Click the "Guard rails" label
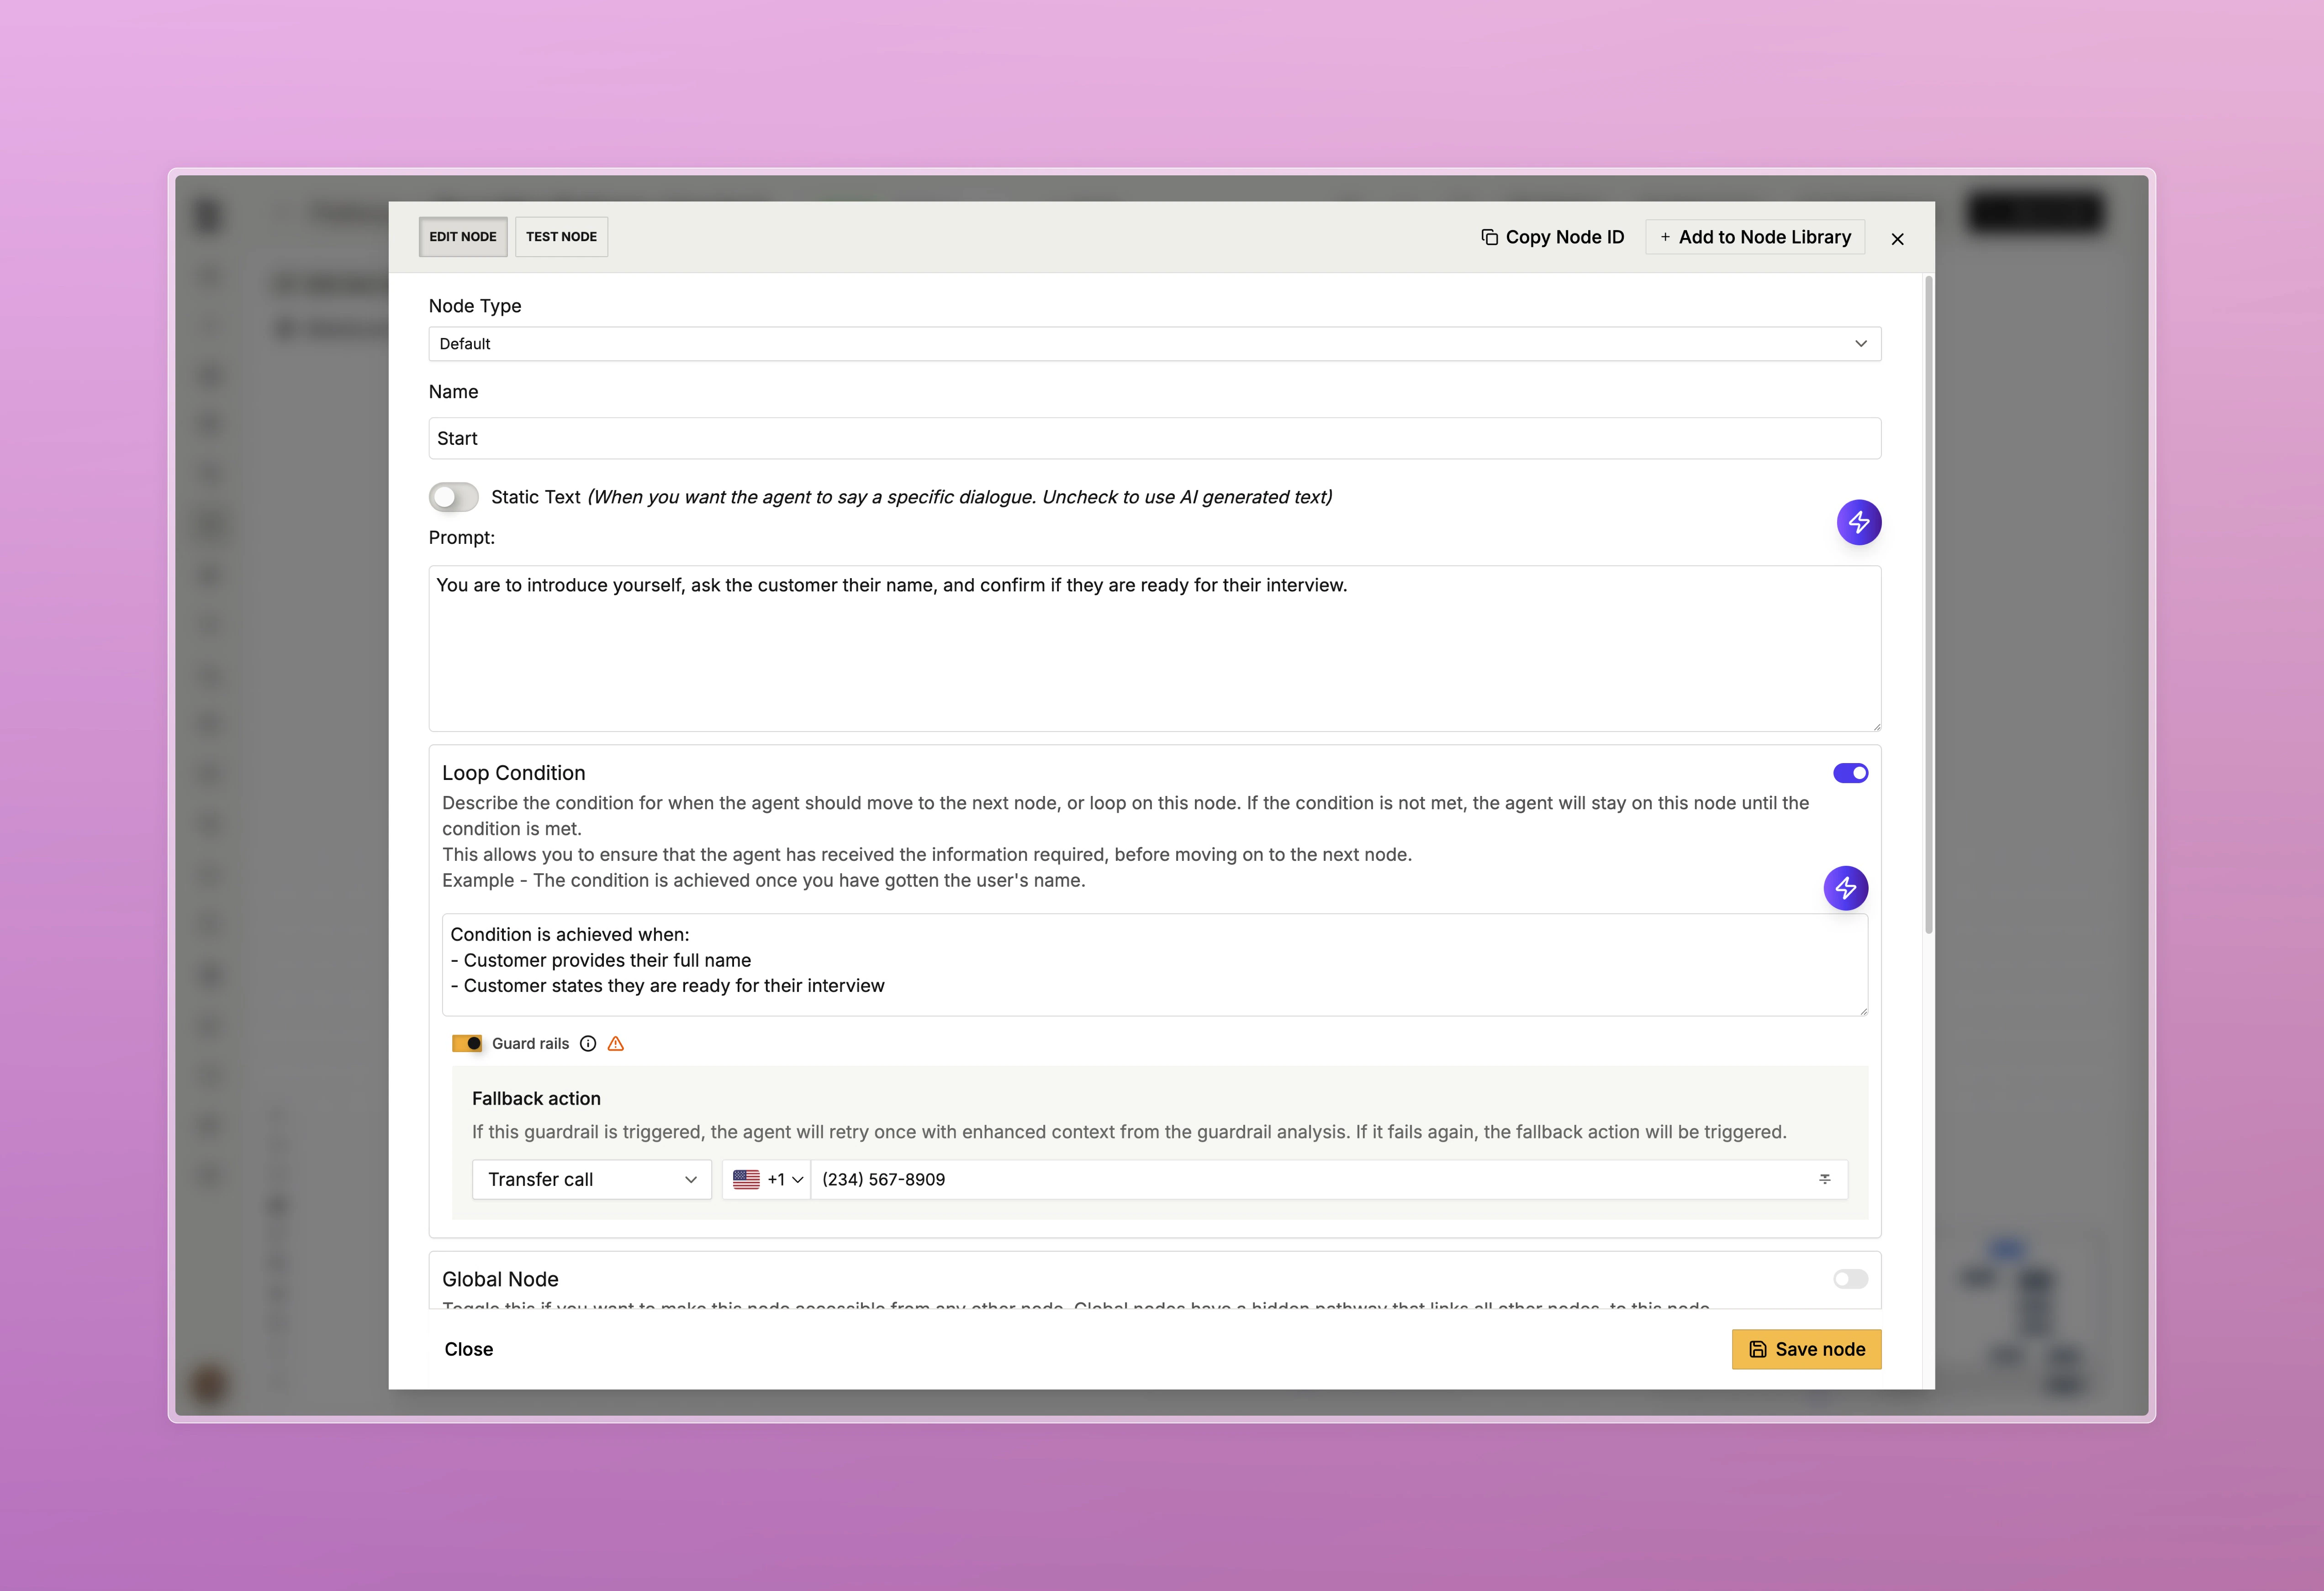Viewport: 2324px width, 1591px height. 530,1044
